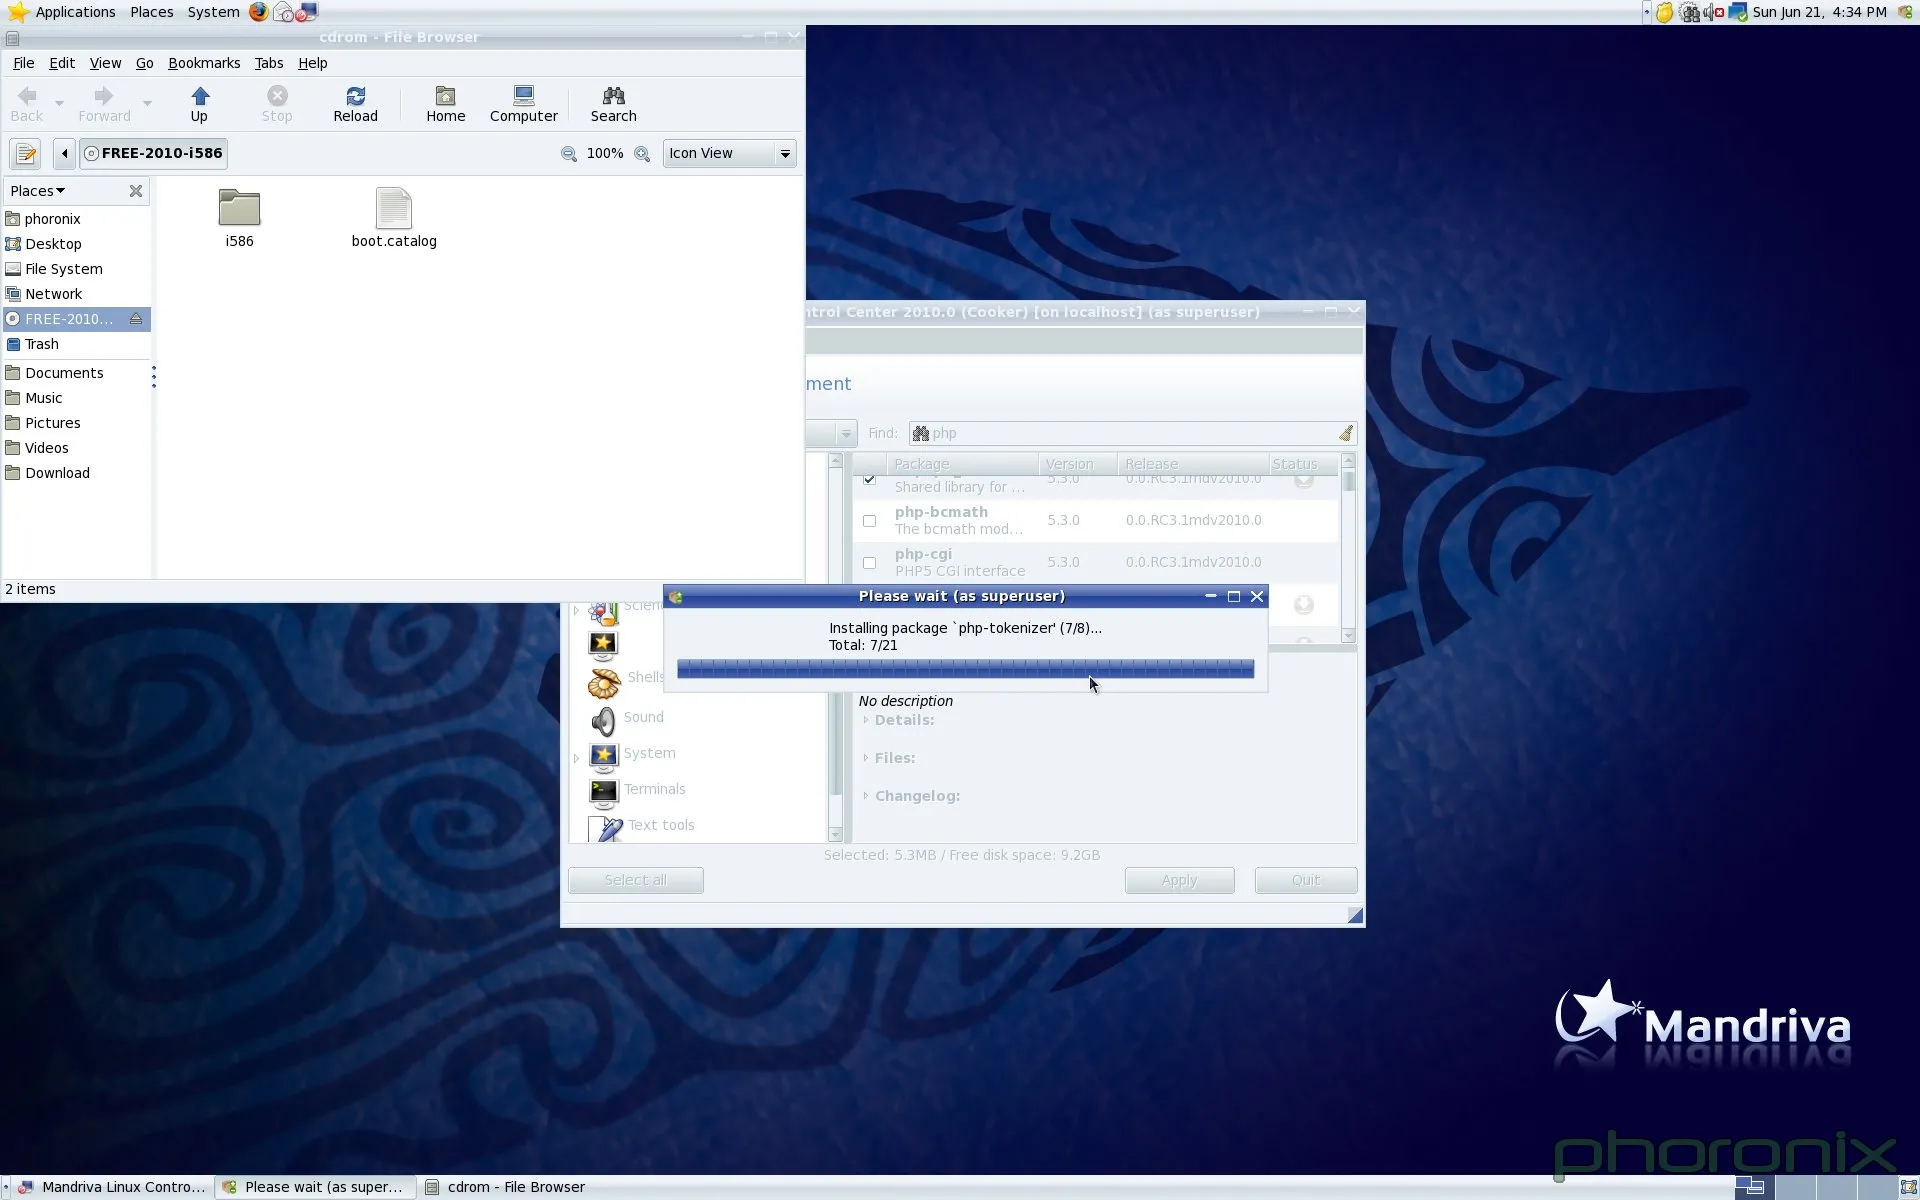Zoom out in the File Browser

pos(569,154)
